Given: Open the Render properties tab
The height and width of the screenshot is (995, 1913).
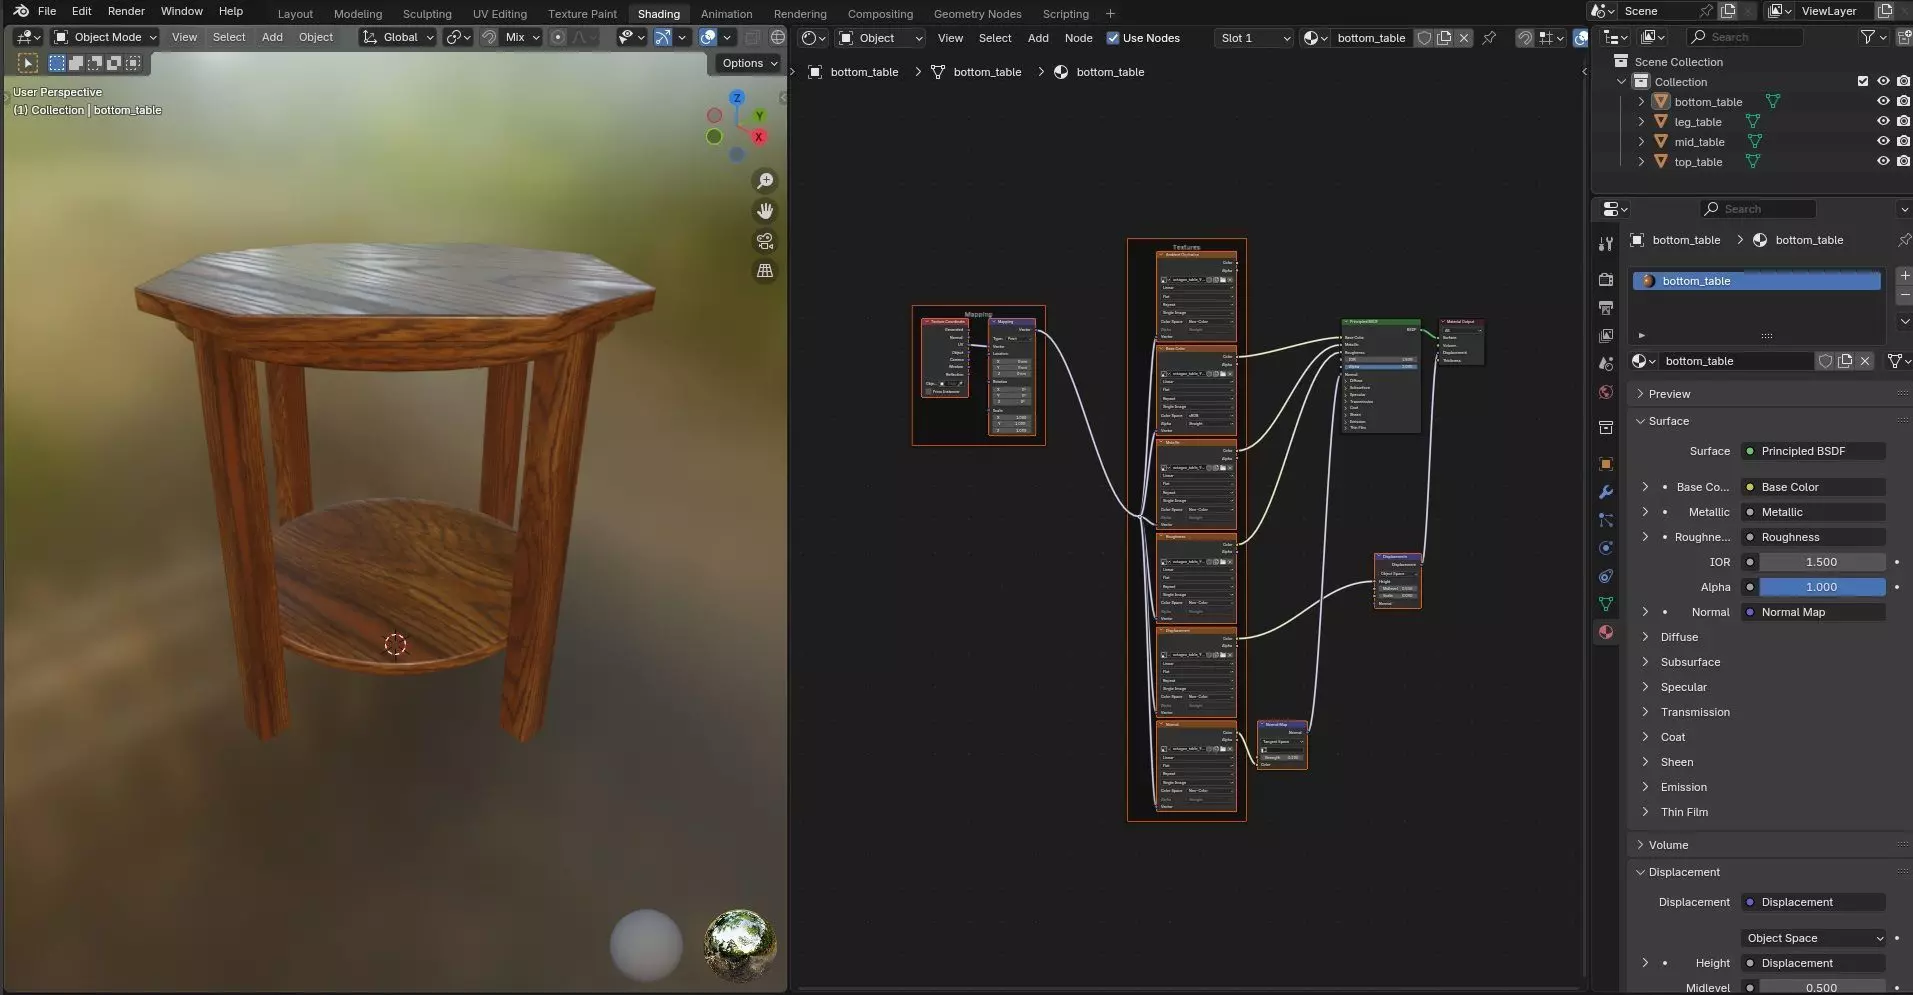Looking at the screenshot, I should [x=1606, y=280].
